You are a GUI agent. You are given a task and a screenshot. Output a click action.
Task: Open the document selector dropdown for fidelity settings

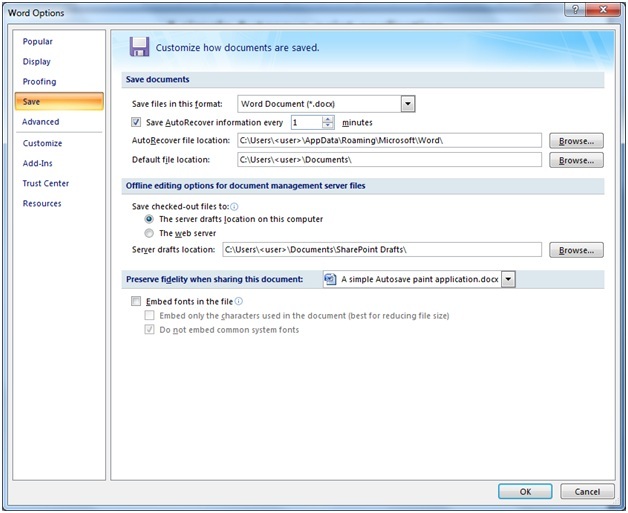click(x=508, y=279)
